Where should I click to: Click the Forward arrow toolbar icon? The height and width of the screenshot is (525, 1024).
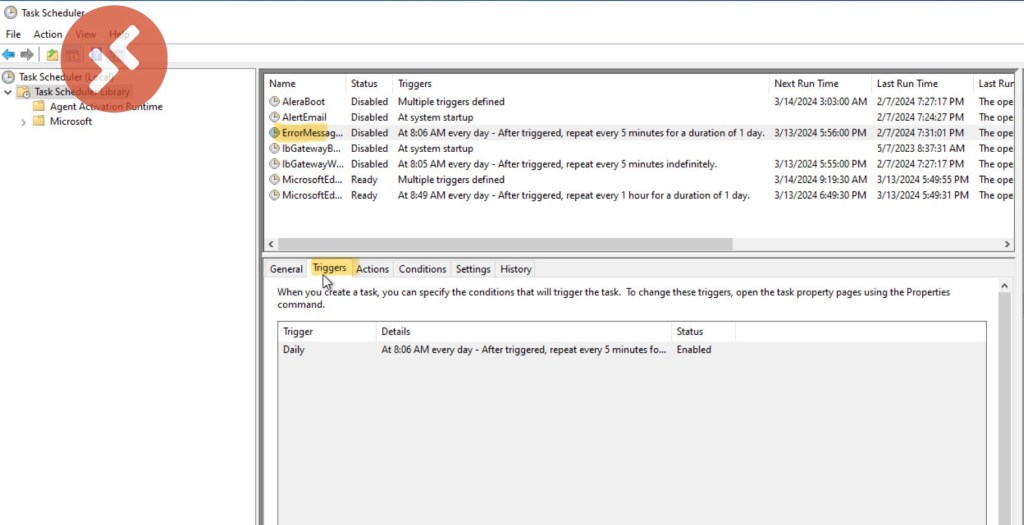tap(27, 55)
